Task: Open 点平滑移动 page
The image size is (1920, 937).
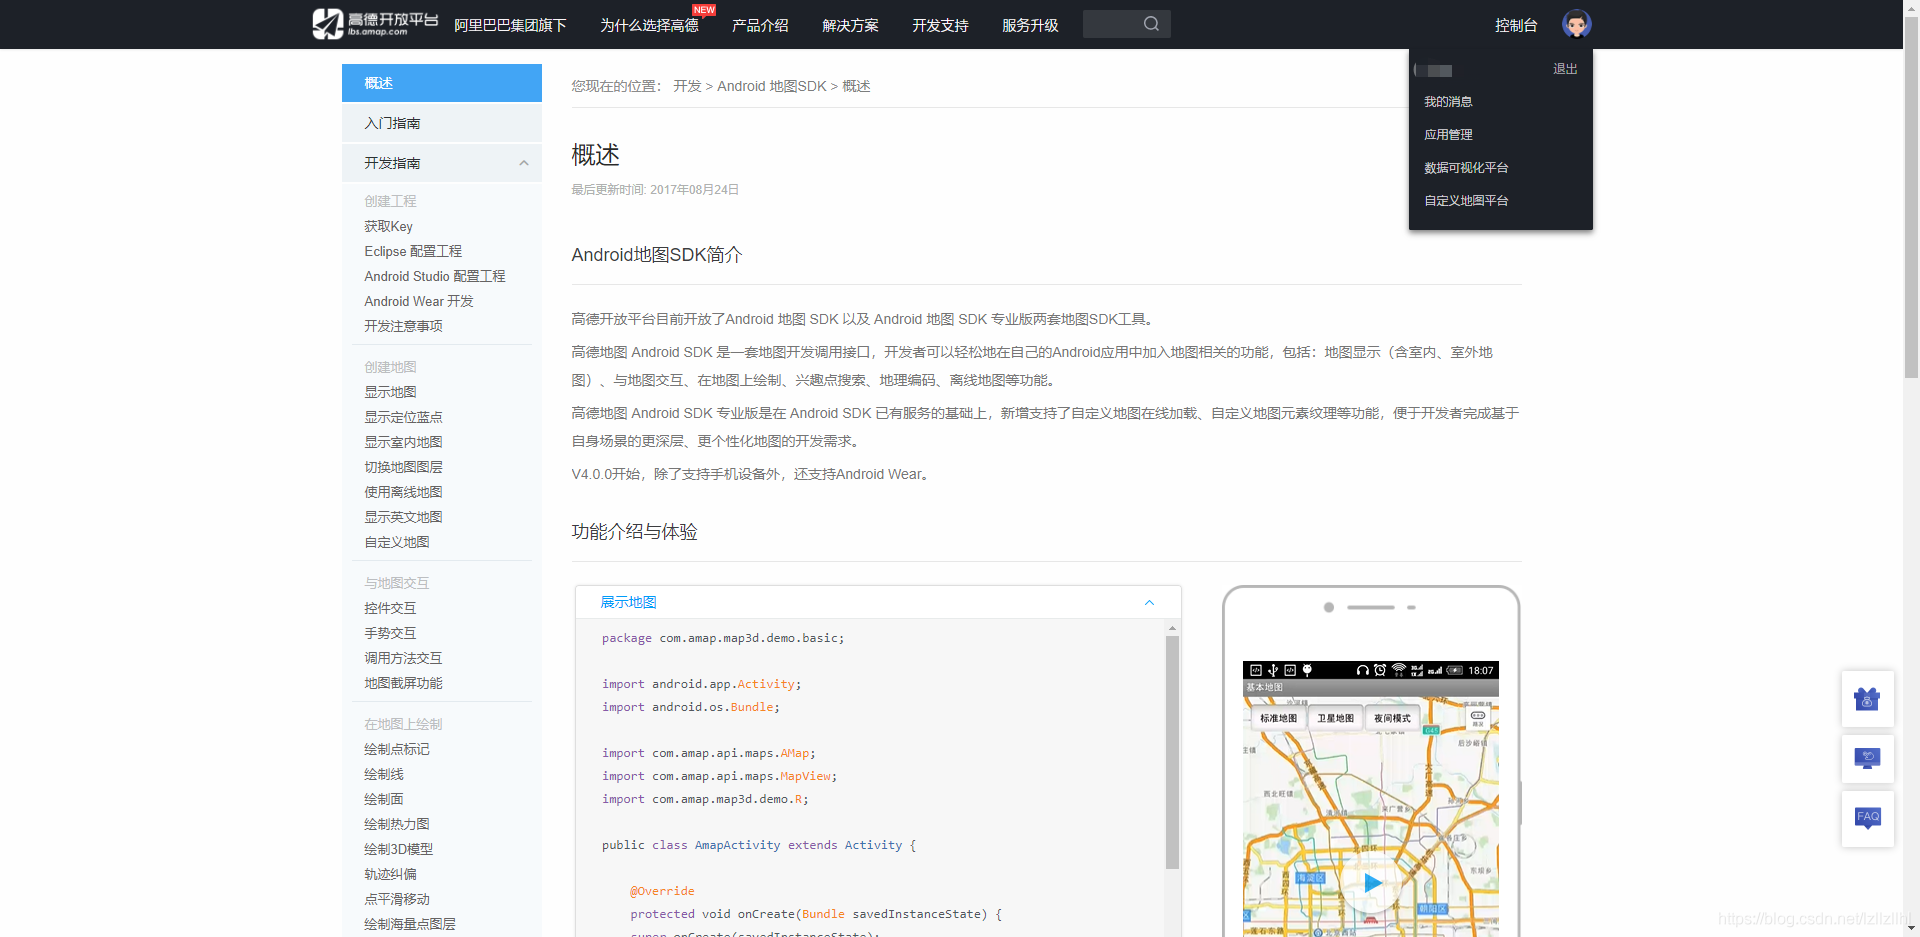Action: (x=397, y=899)
